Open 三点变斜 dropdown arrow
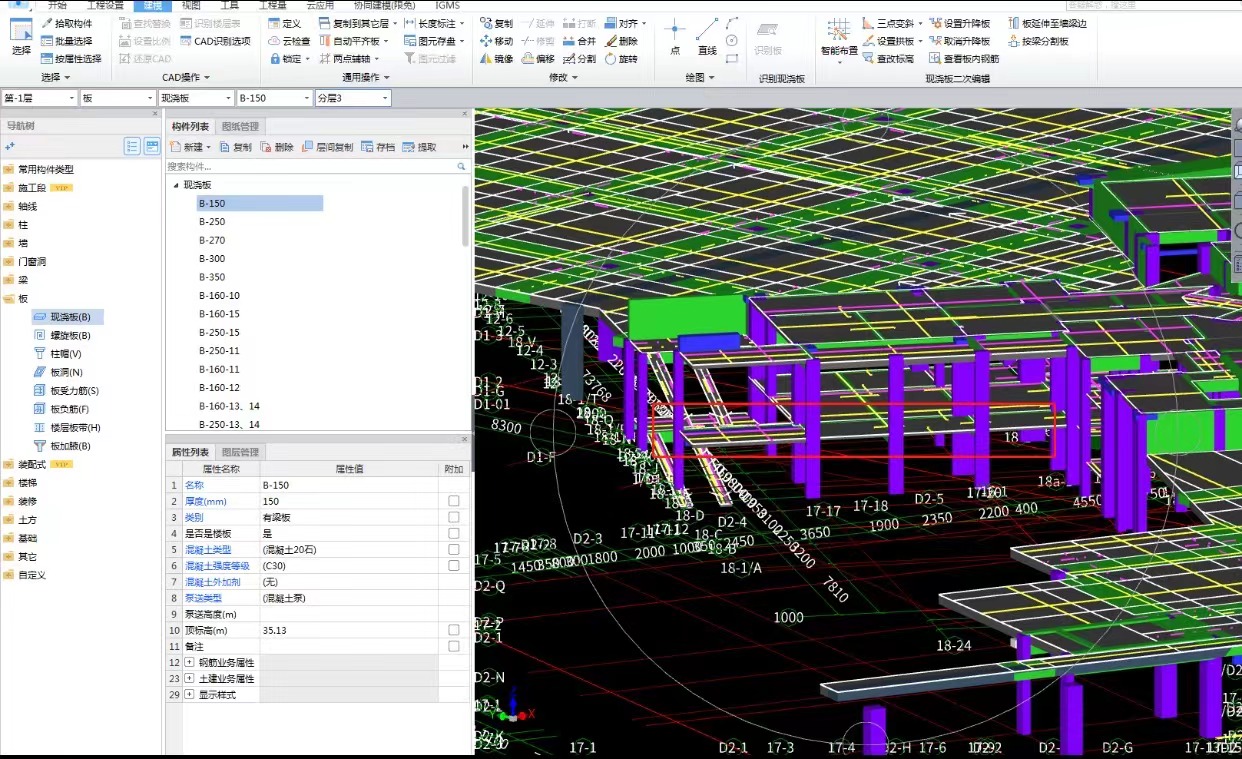 point(919,23)
